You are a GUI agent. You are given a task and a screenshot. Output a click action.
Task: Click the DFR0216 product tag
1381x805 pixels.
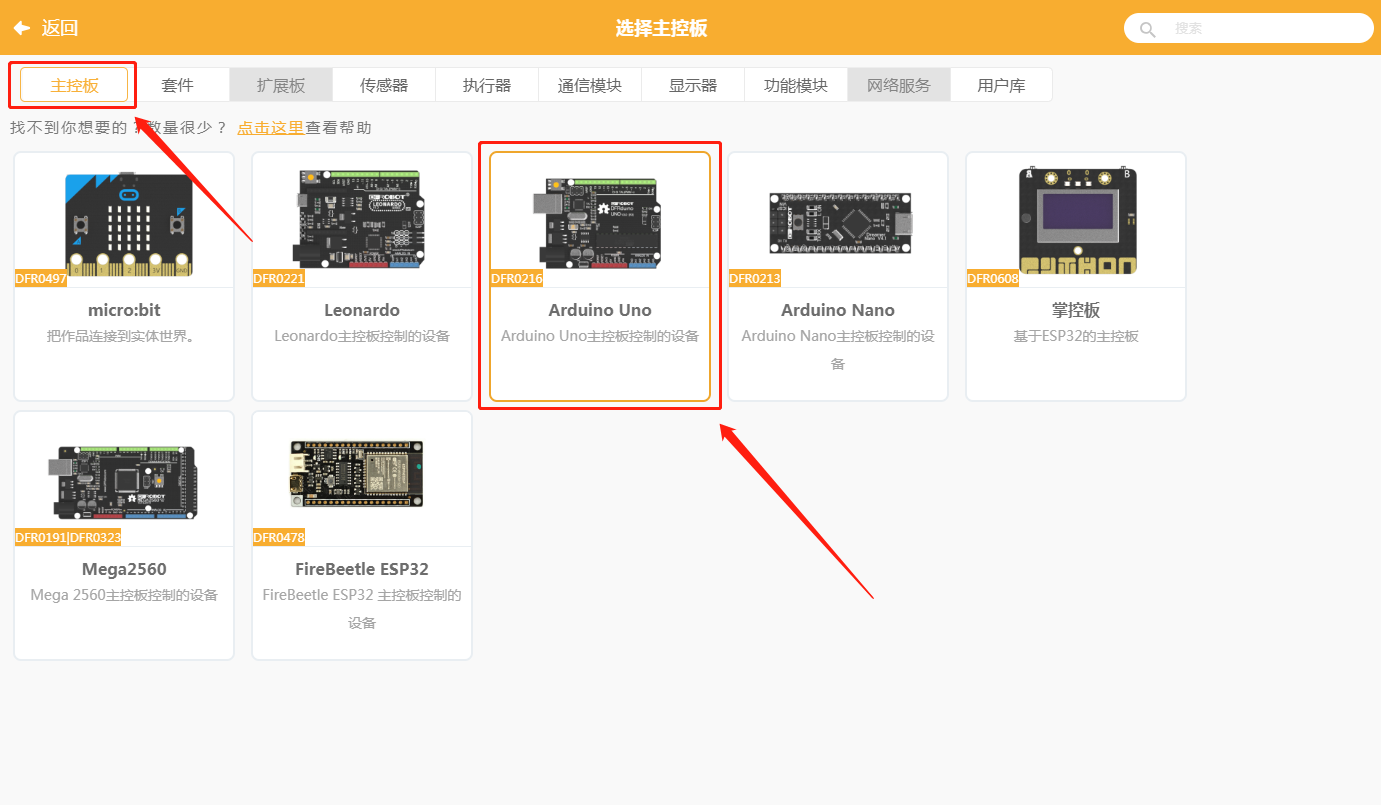click(517, 278)
